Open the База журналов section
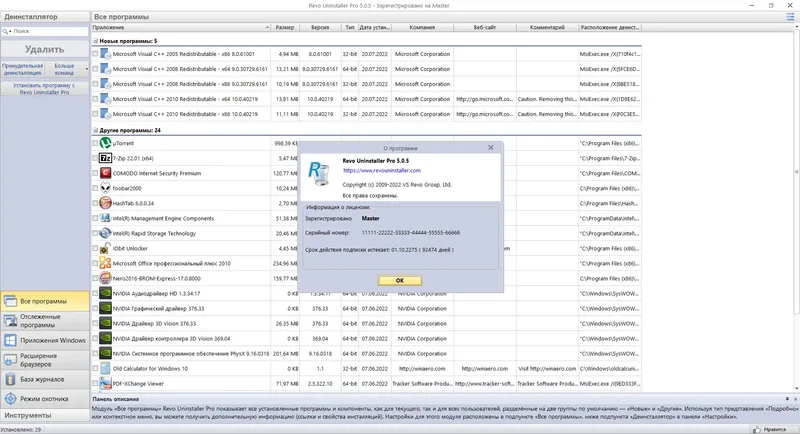 pos(45,379)
